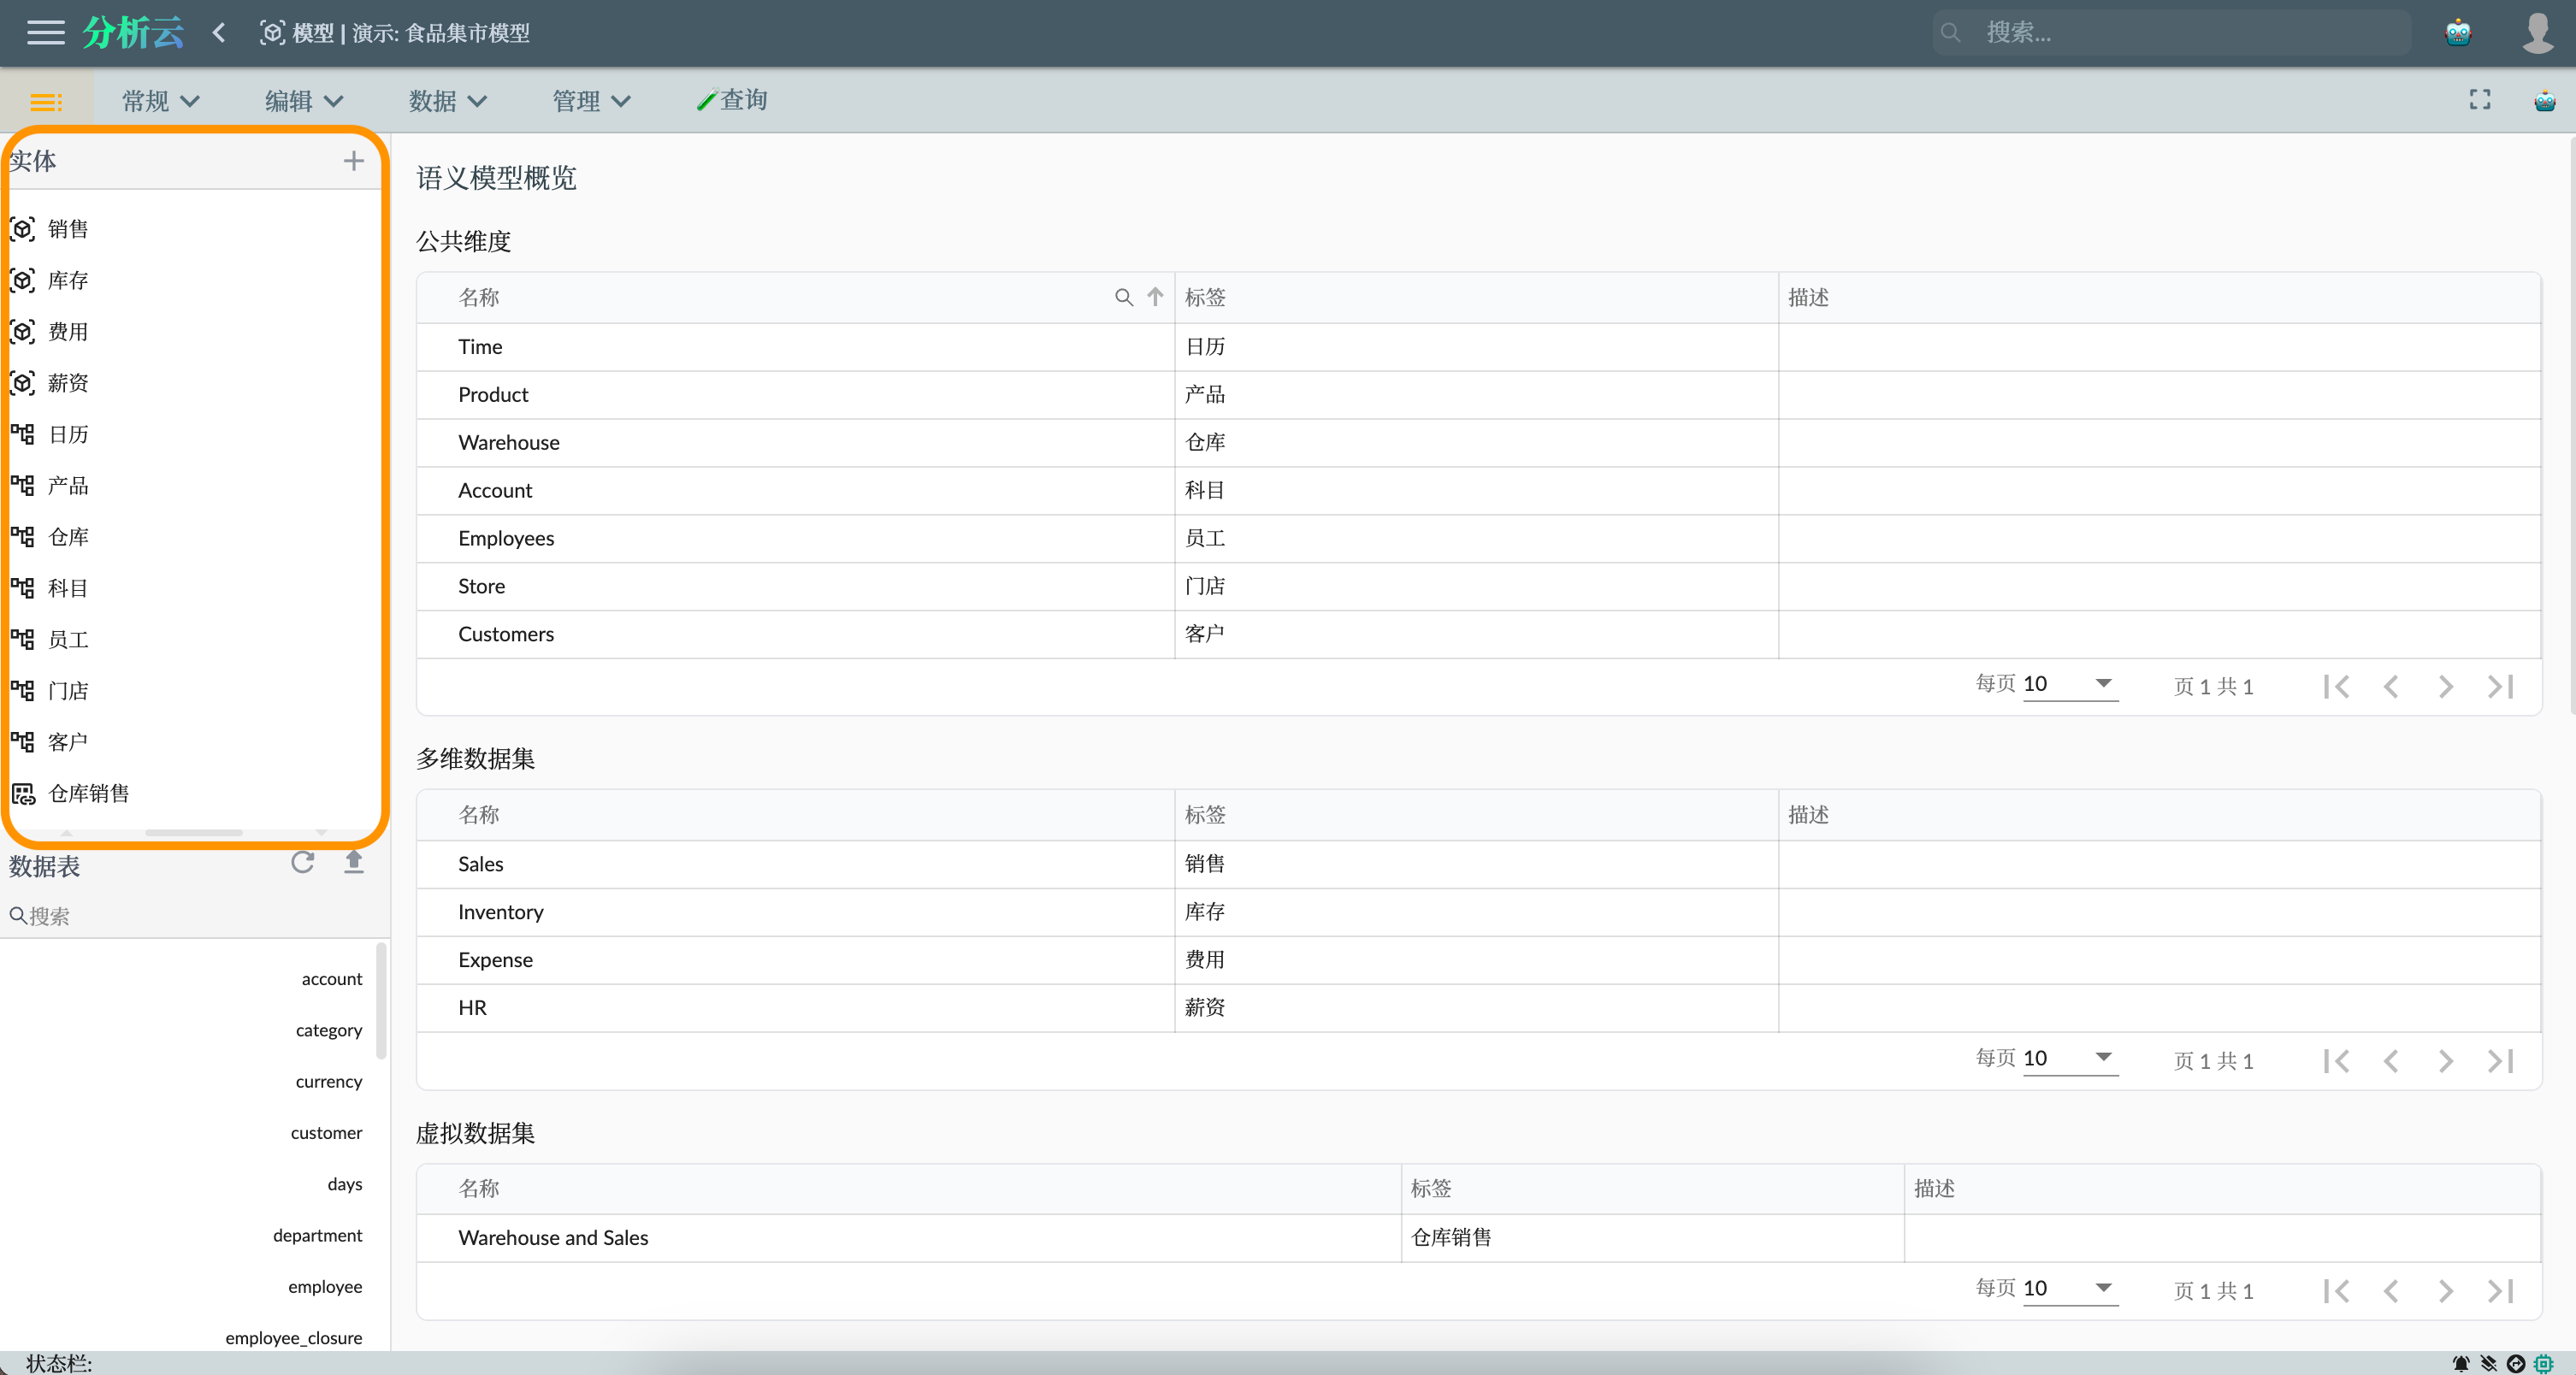This screenshot has height=1375, width=2576.
Task: Sort 名称 column with arrow icon
Action: (x=1155, y=297)
